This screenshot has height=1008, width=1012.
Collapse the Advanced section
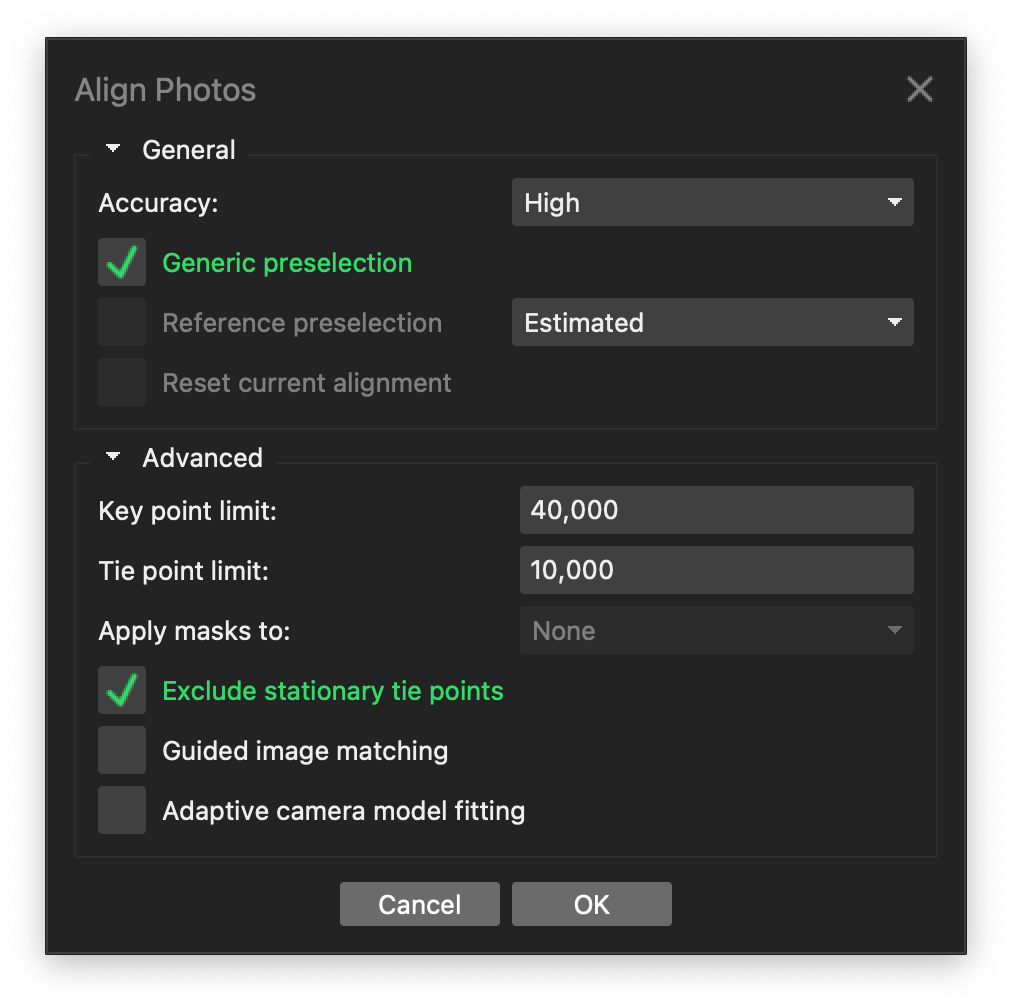(x=113, y=457)
